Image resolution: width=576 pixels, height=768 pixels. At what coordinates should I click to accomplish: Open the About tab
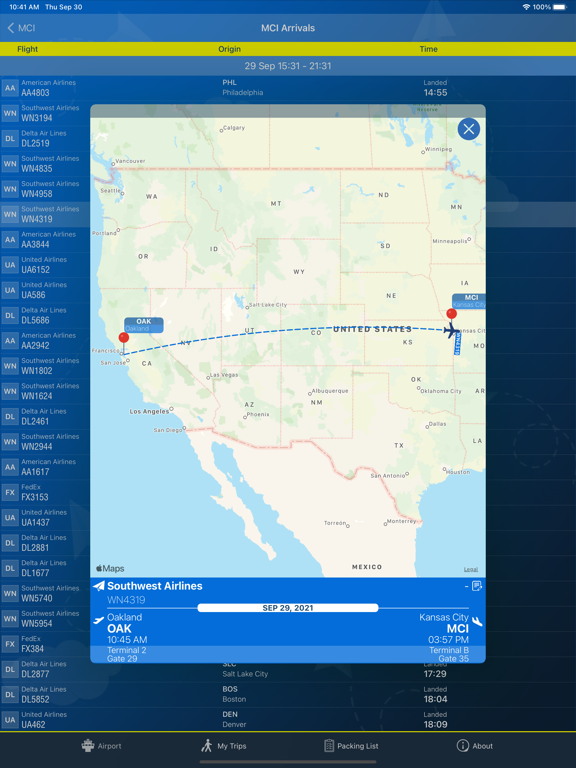(x=475, y=746)
